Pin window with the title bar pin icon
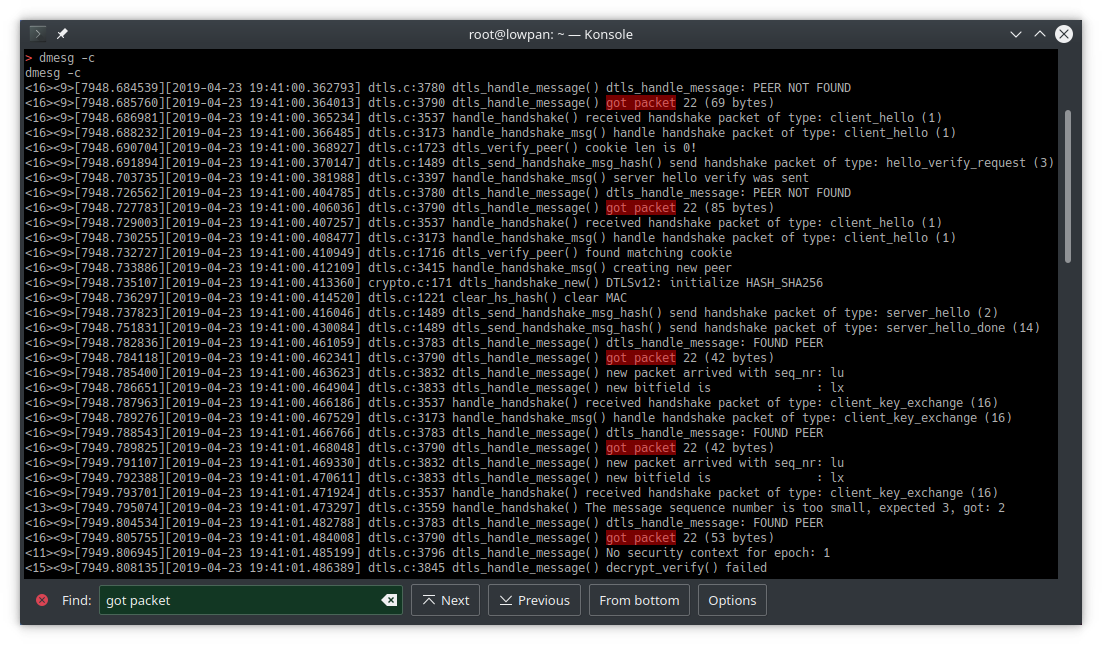 point(62,34)
